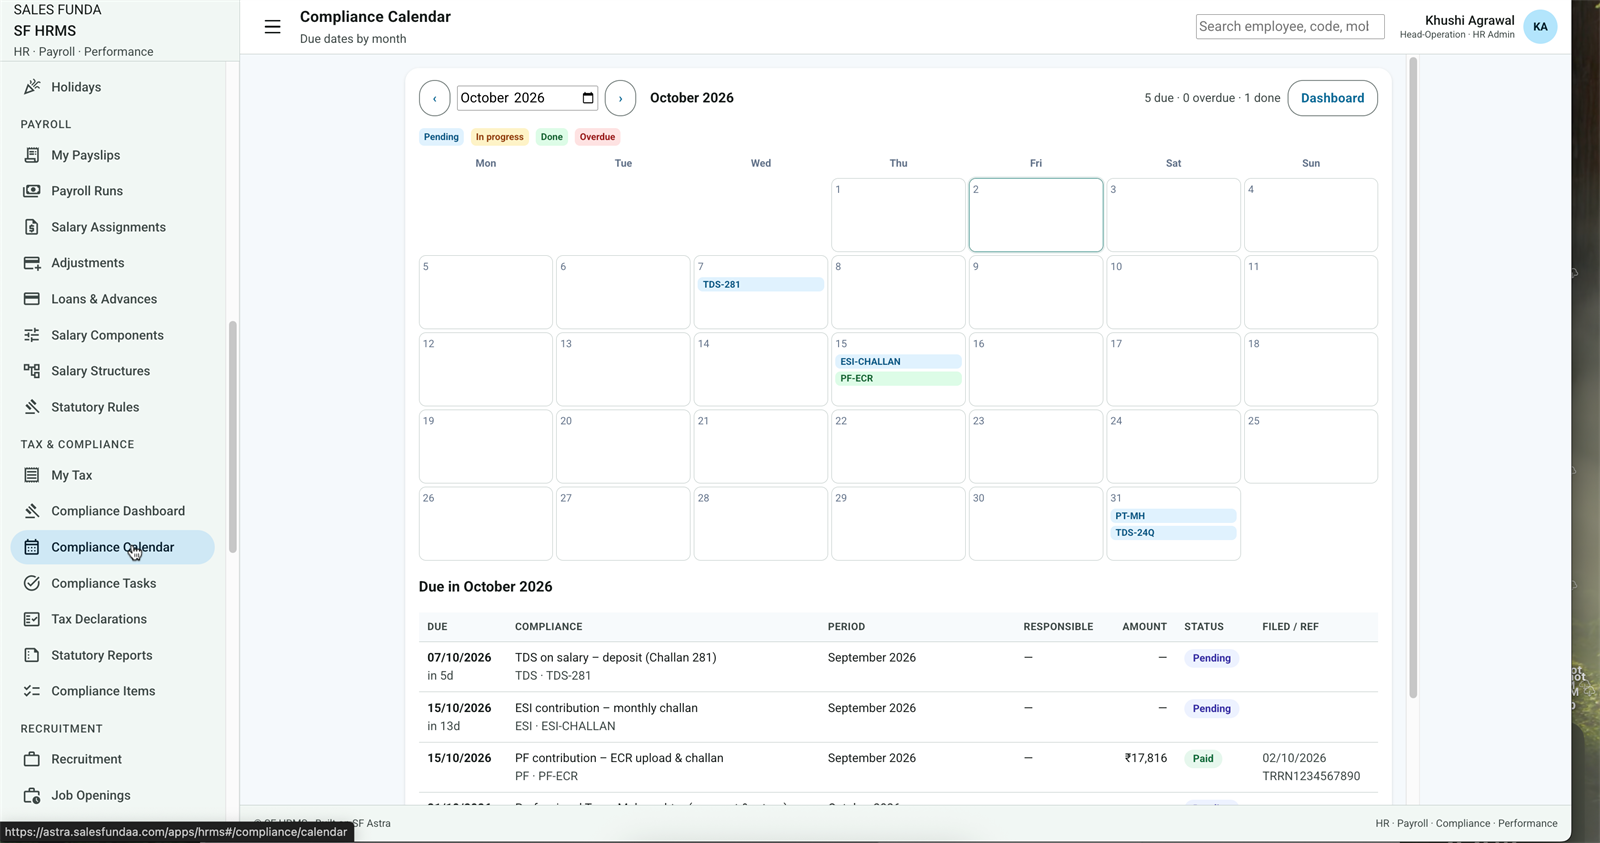The width and height of the screenshot is (1600, 843).
Task: Open the month picker calendar icon
Action: 588,98
